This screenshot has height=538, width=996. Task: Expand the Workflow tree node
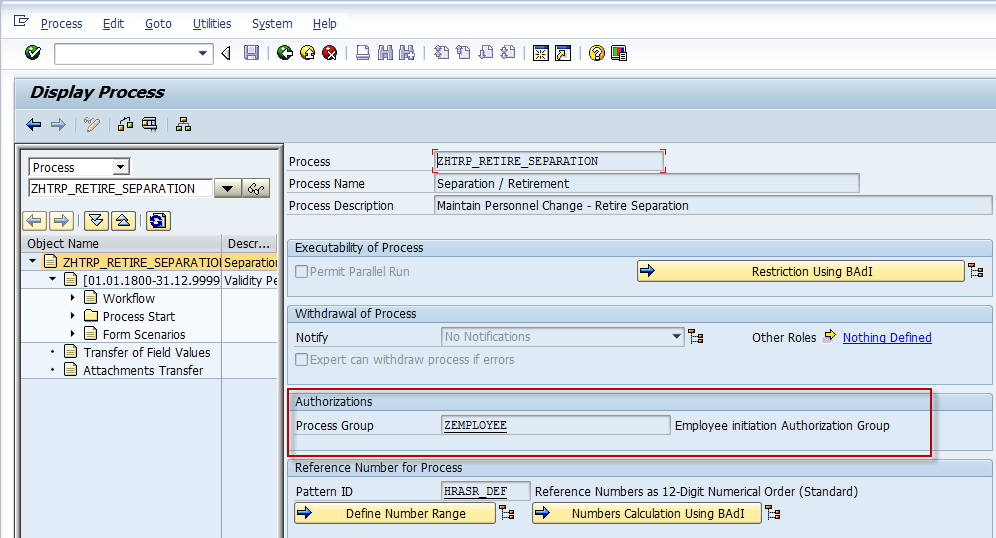pyautogui.click(x=72, y=297)
